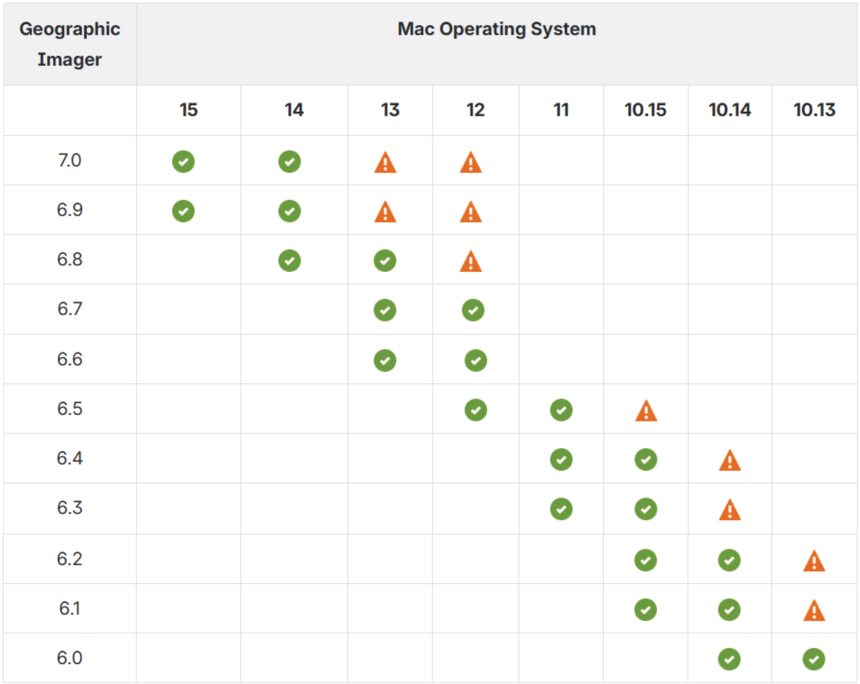The width and height of the screenshot is (860, 684).
Task: Click the warning triangle for 7.0 on macOS 13
Action: (385, 162)
